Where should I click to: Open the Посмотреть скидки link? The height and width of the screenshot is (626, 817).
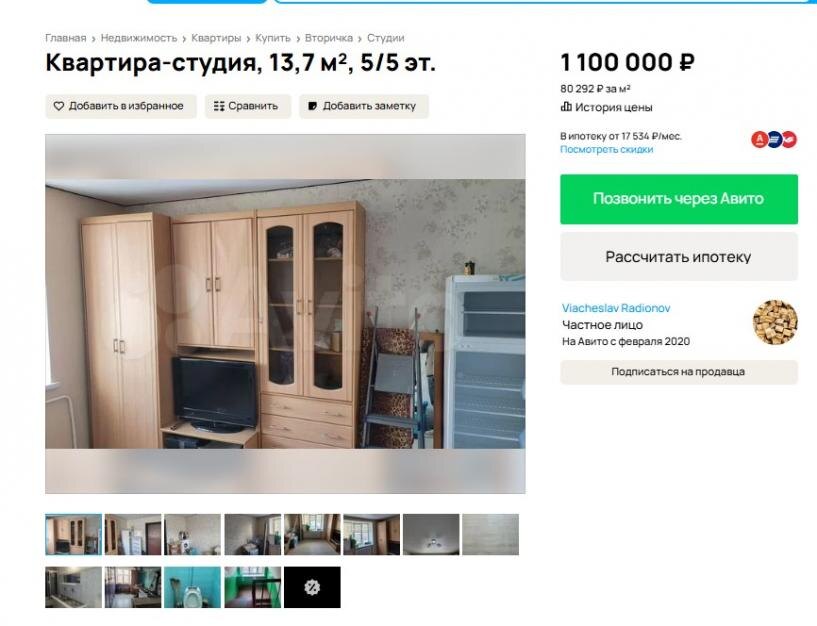click(x=606, y=150)
